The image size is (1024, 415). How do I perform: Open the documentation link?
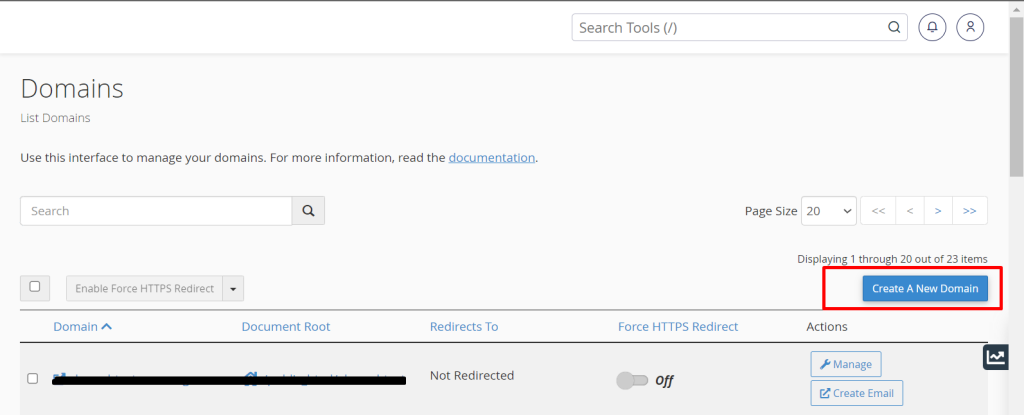click(492, 157)
